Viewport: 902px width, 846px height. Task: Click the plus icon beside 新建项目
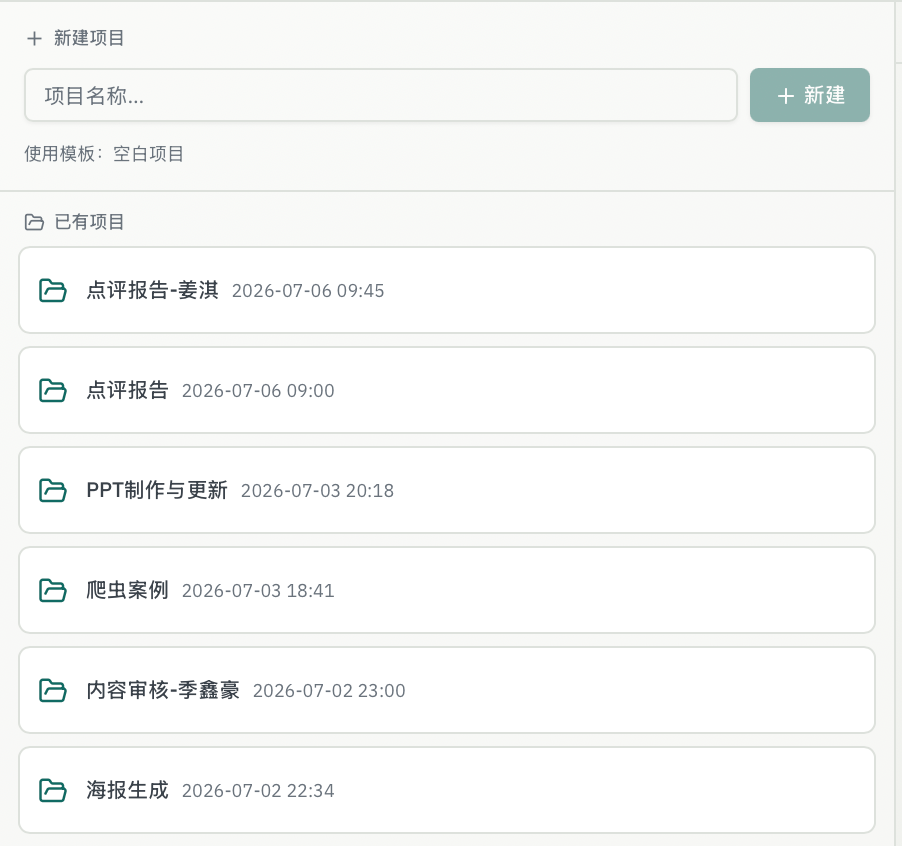point(35,39)
